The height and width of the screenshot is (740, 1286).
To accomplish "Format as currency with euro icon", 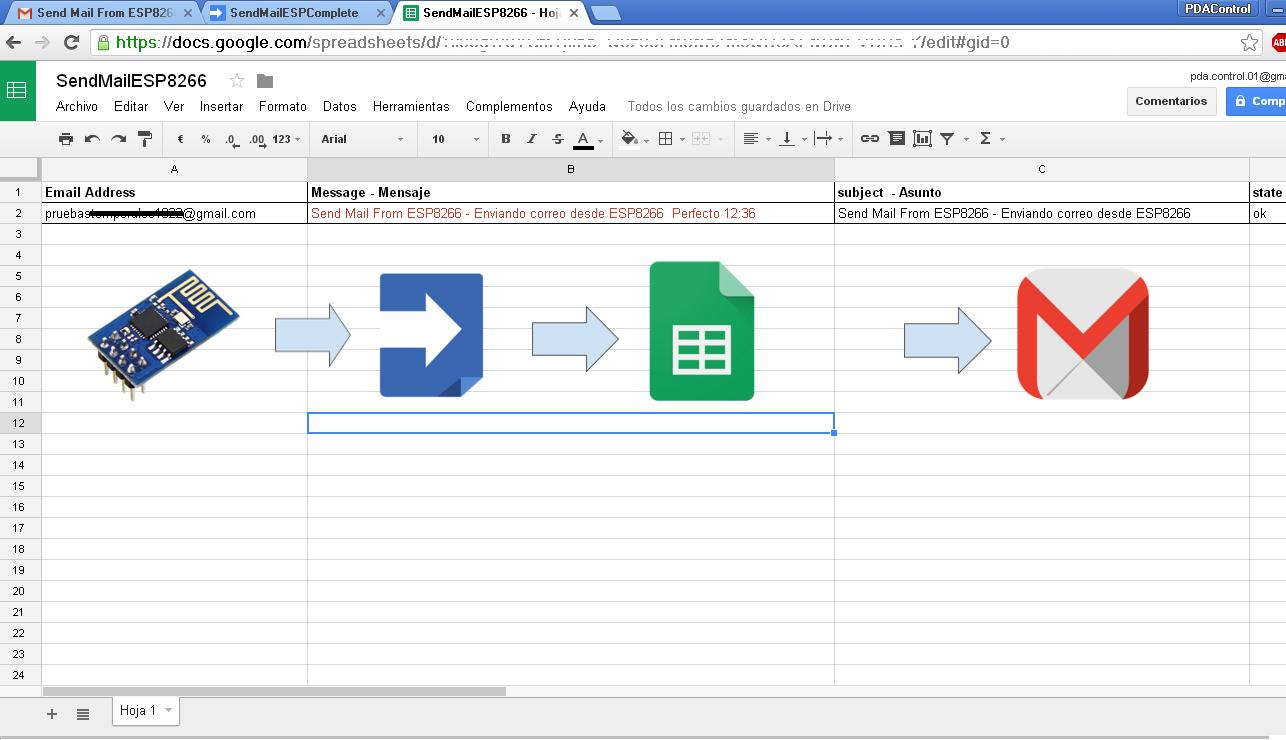I will [180, 139].
